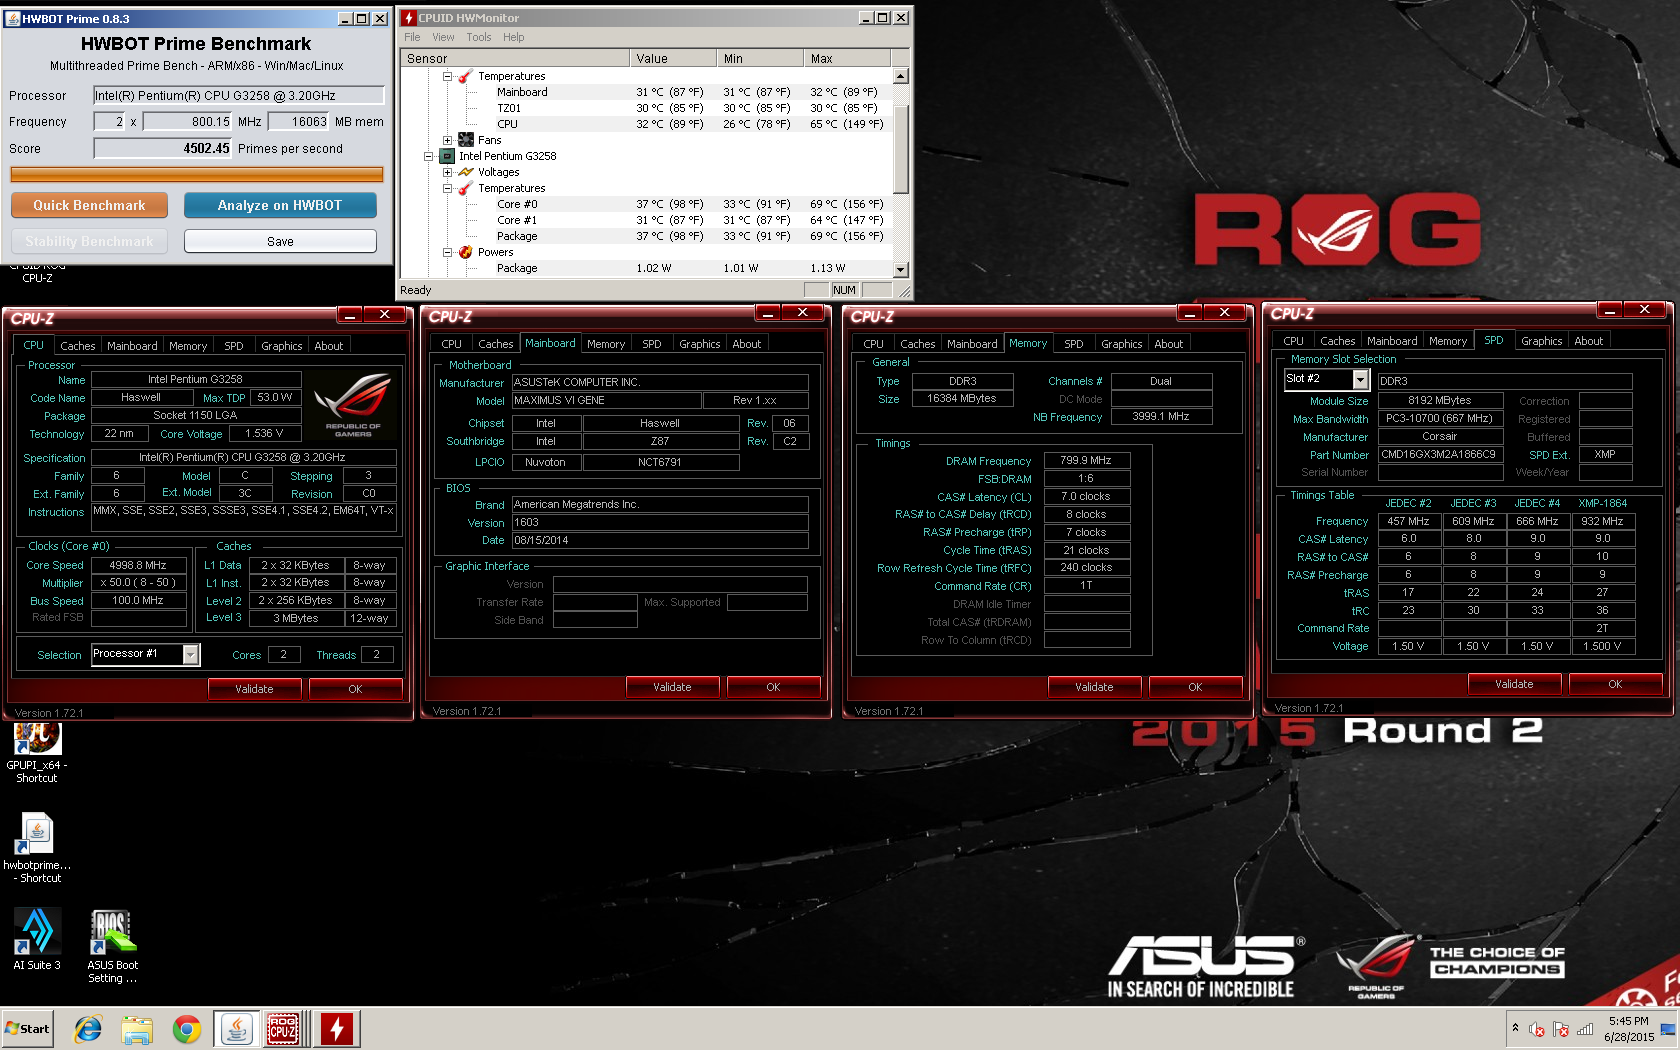Click the orange HWBOT benchmark progress bar
The height and width of the screenshot is (1050, 1680).
pos(197,174)
